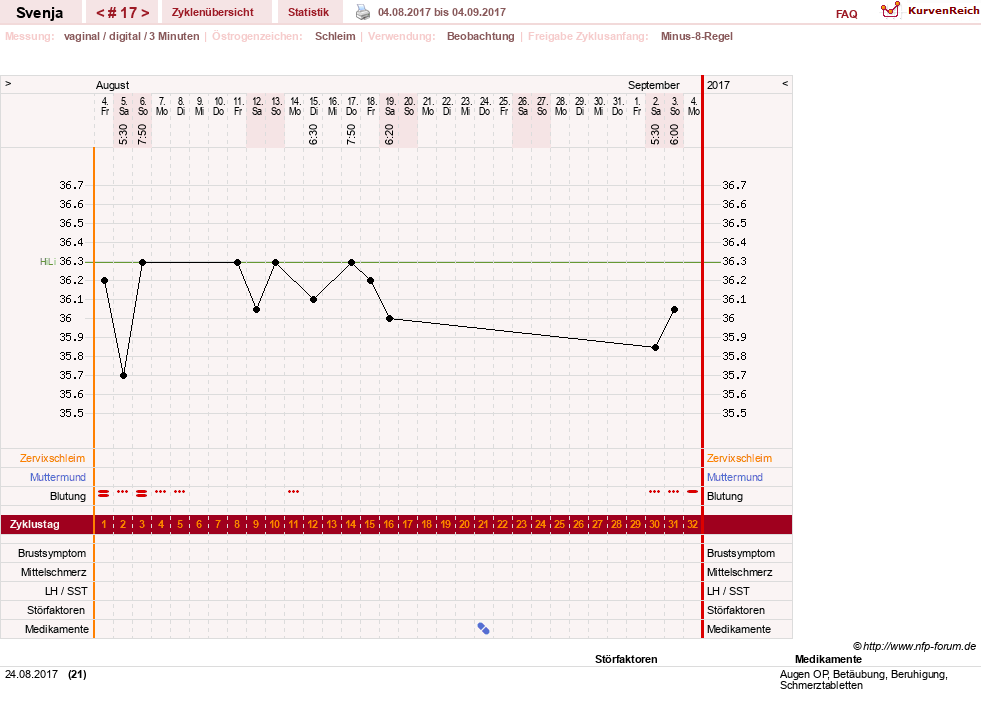Click the heavy bleeding marker on cycle day 3
The image size is (981, 712).
click(x=141, y=494)
